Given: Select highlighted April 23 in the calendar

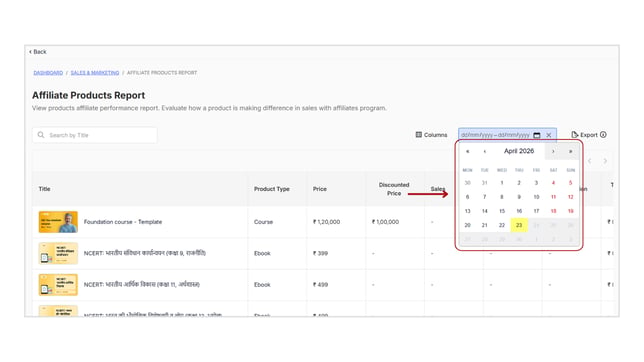Looking at the screenshot, I should (519, 225).
